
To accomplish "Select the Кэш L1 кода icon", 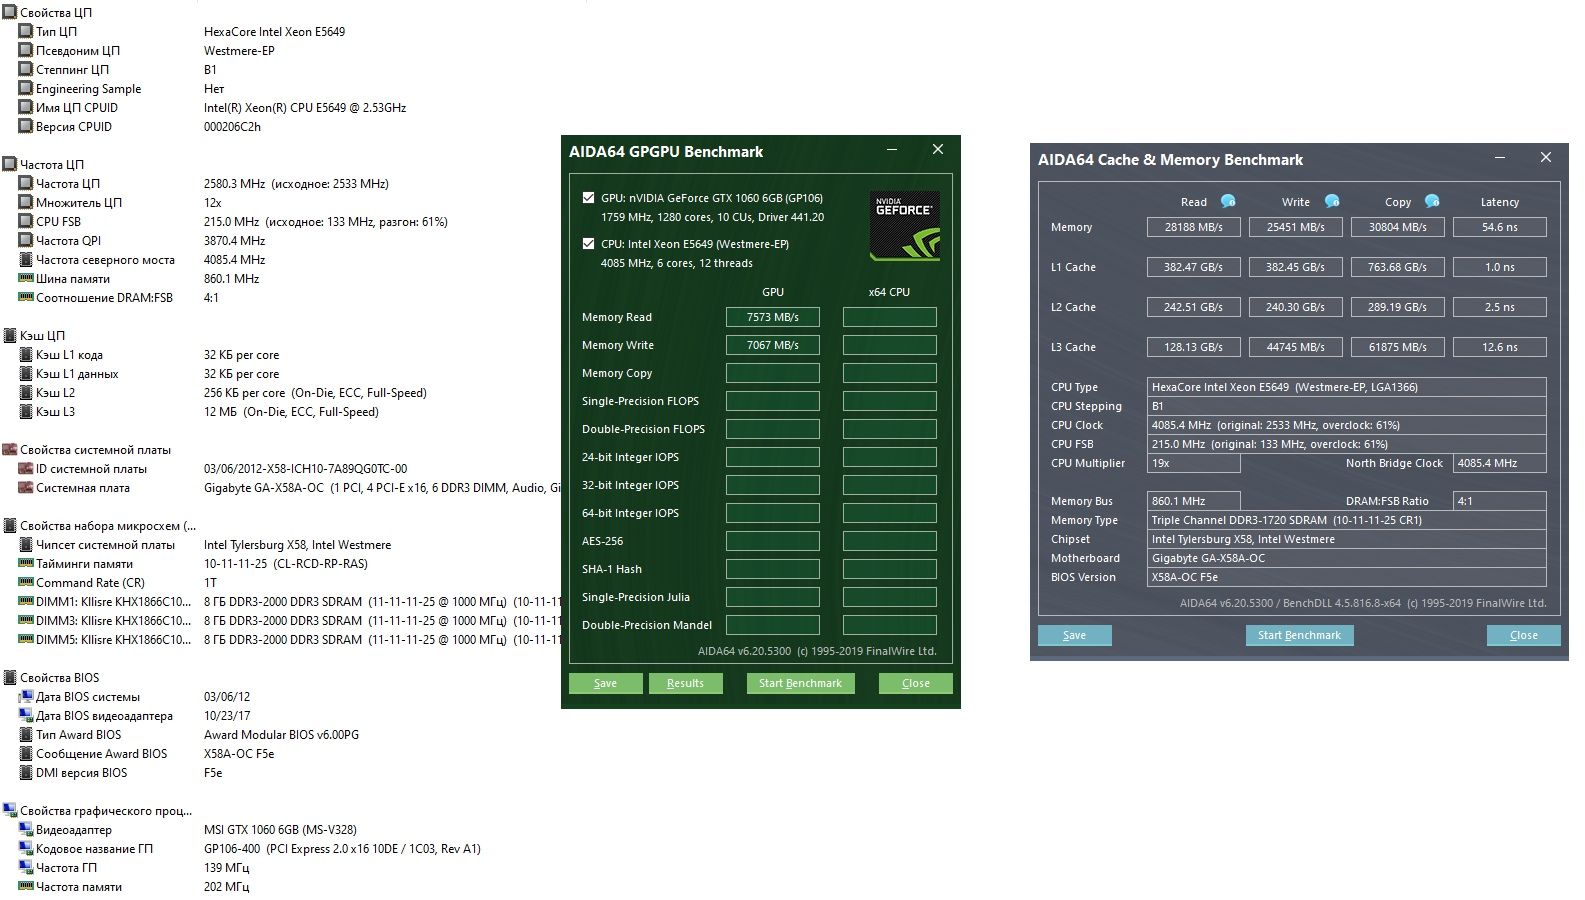I will 26,354.
